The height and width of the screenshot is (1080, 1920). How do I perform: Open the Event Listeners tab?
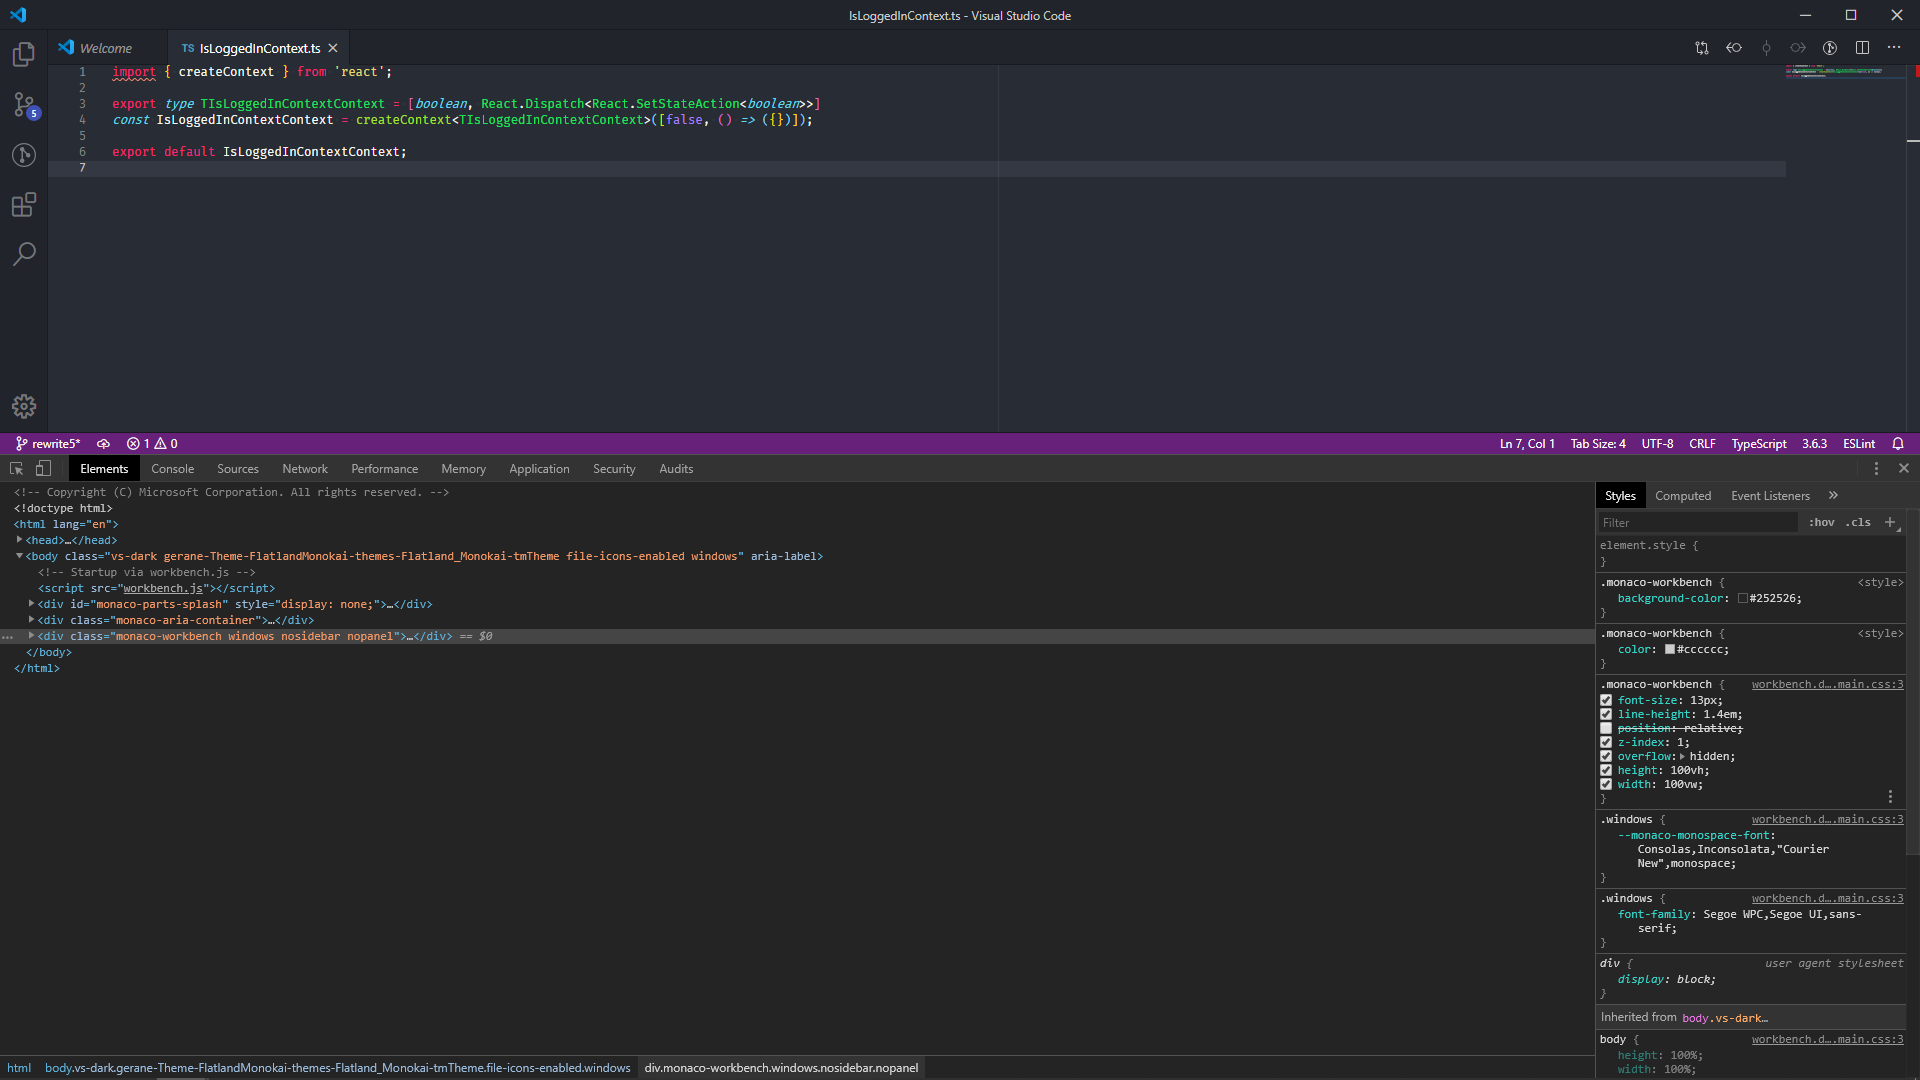[1770, 496]
